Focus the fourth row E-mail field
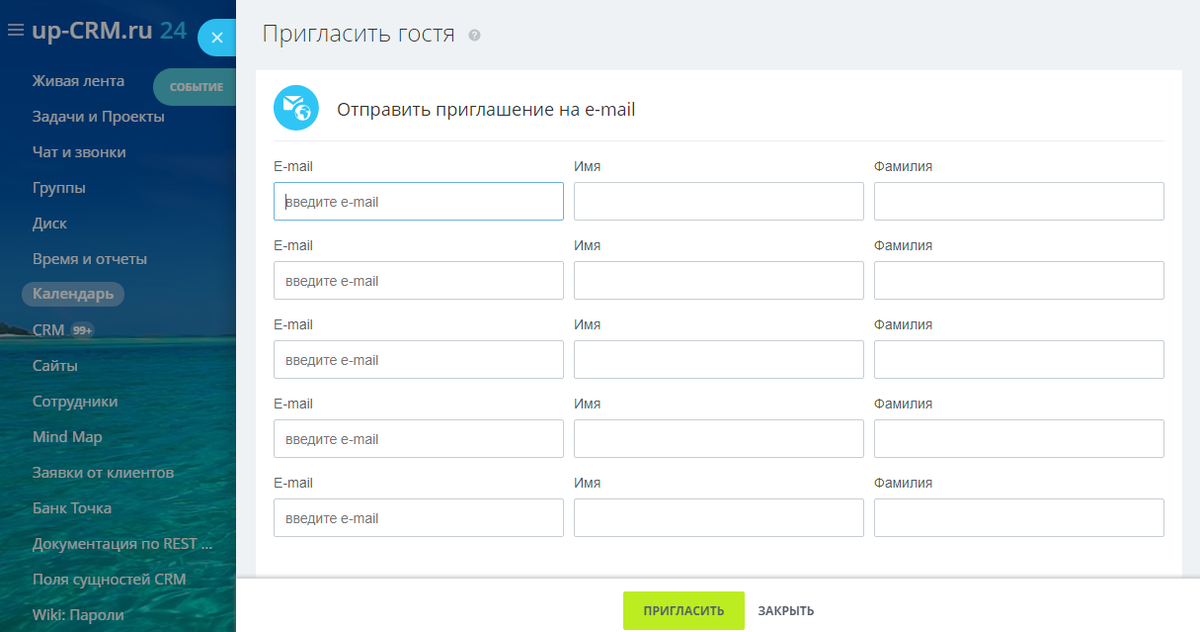This screenshot has height=632, width=1200. 419,438
